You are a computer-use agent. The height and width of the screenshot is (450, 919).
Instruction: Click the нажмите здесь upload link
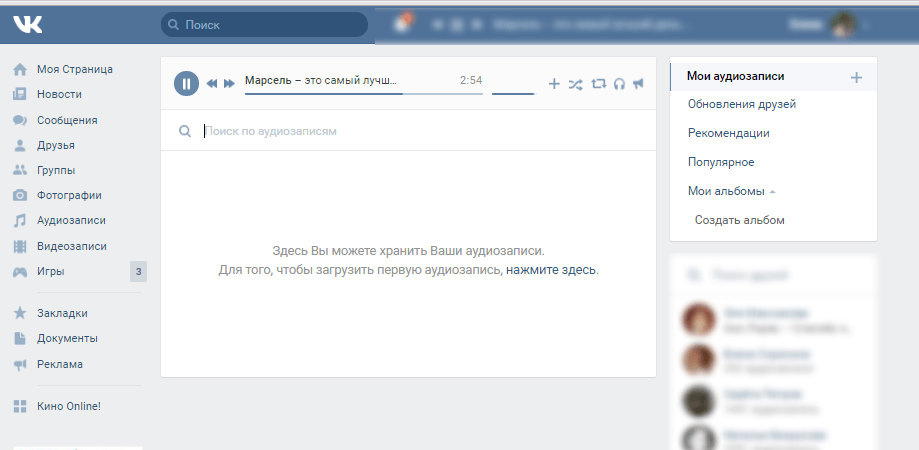point(551,270)
